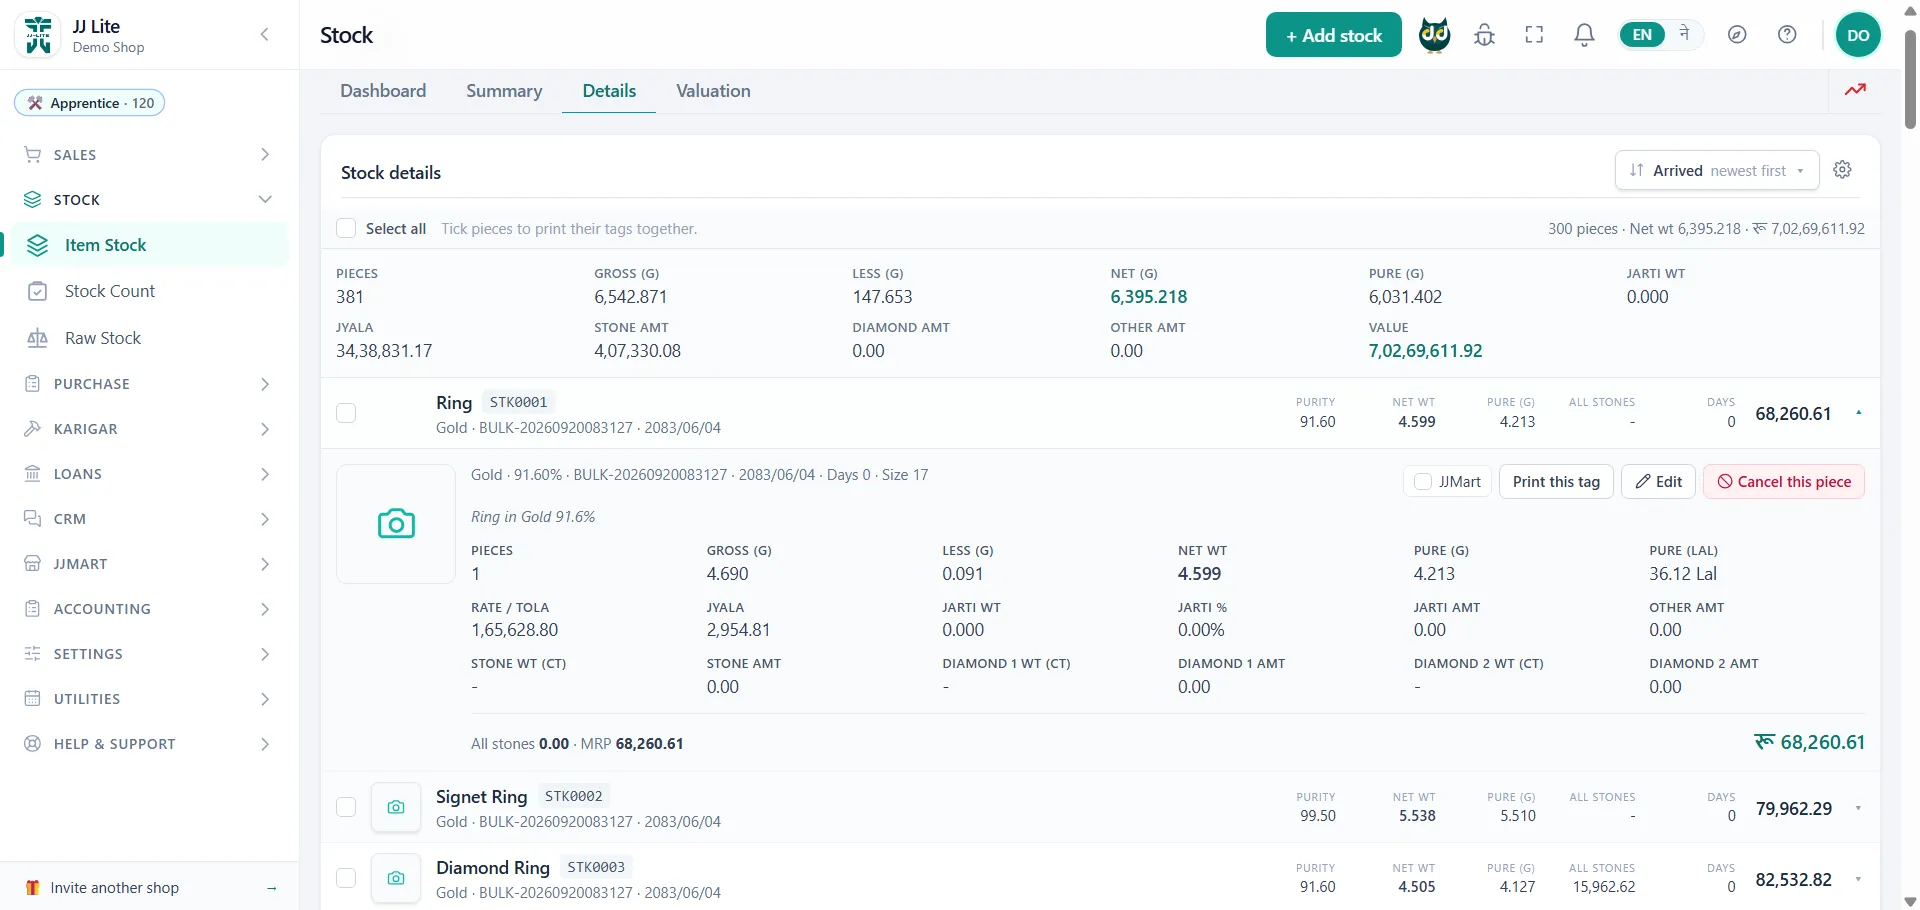Click Invite another shop
The height and width of the screenshot is (910, 1920).
pyautogui.click(x=150, y=888)
